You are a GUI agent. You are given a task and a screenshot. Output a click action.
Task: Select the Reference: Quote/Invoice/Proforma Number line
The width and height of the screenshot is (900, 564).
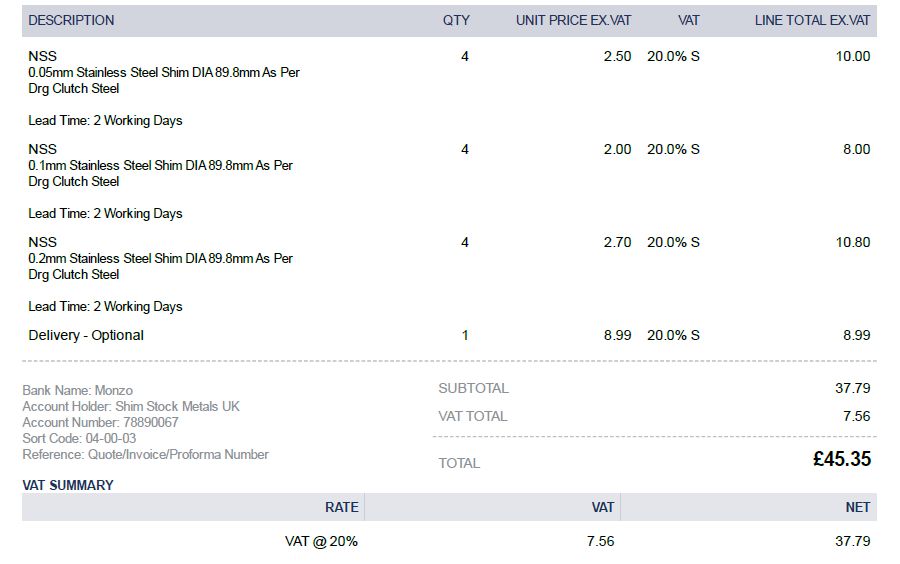tap(145, 455)
